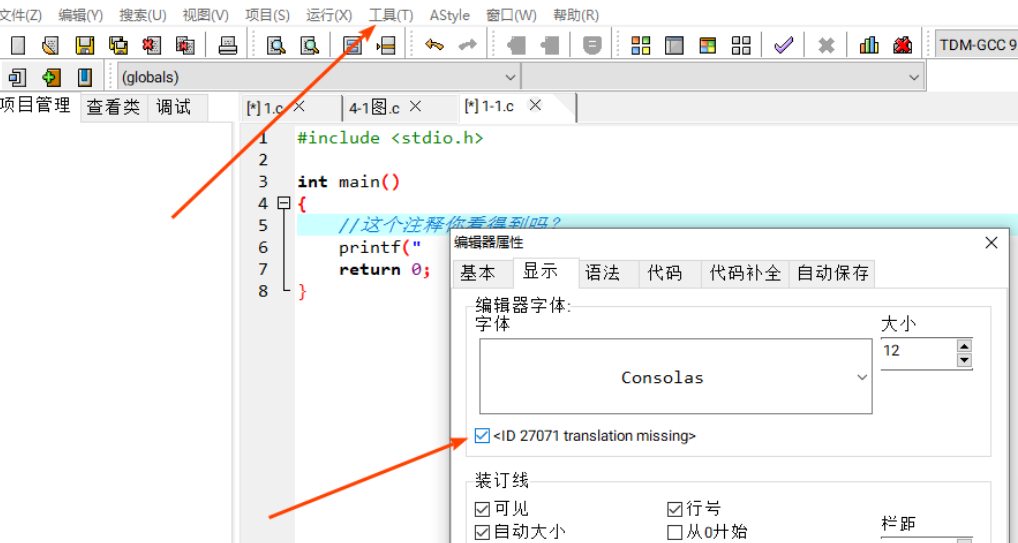Open the 编辑 menu
The height and width of the screenshot is (543, 1018).
coord(81,15)
